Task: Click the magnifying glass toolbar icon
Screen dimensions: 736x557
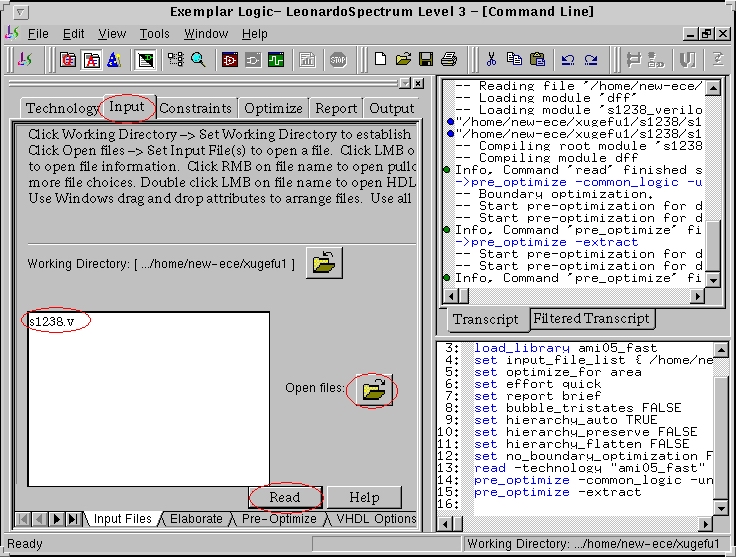Action: [198, 60]
